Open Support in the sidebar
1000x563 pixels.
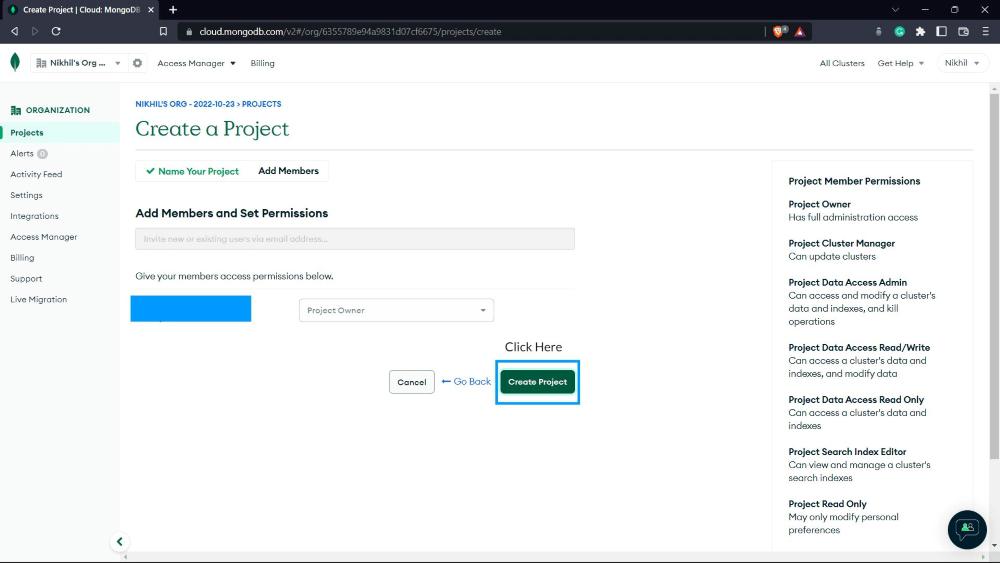coord(26,279)
